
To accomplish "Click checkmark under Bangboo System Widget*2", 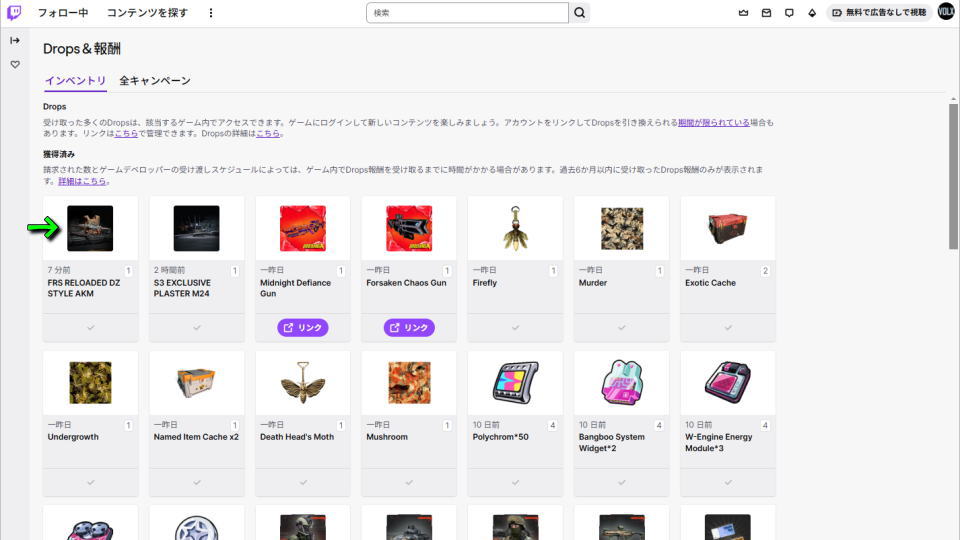I will pyautogui.click(x=621, y=482).
